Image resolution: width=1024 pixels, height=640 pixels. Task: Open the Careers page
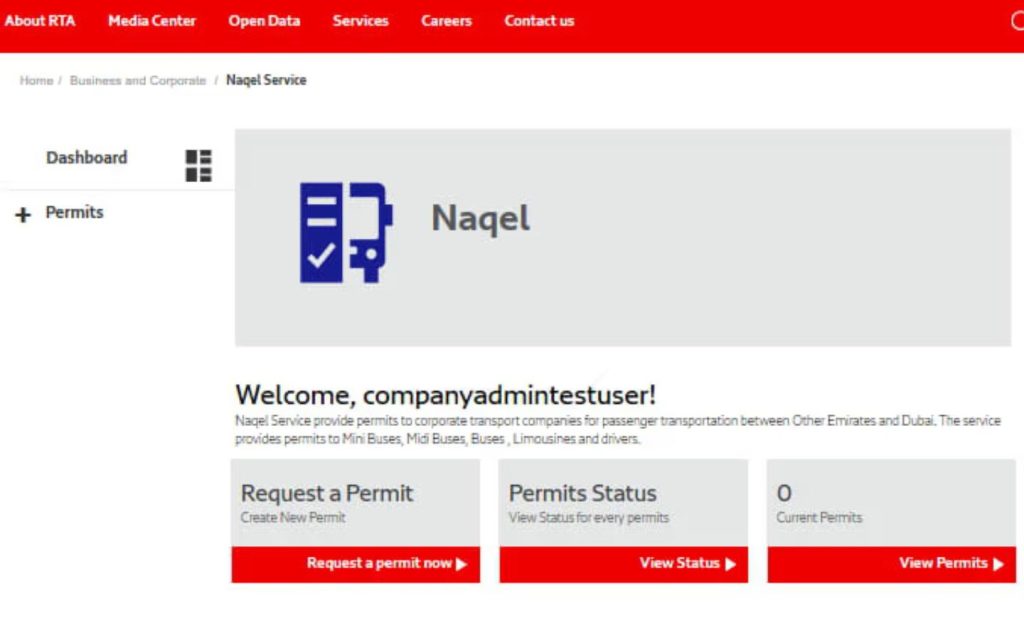(446, 20)
